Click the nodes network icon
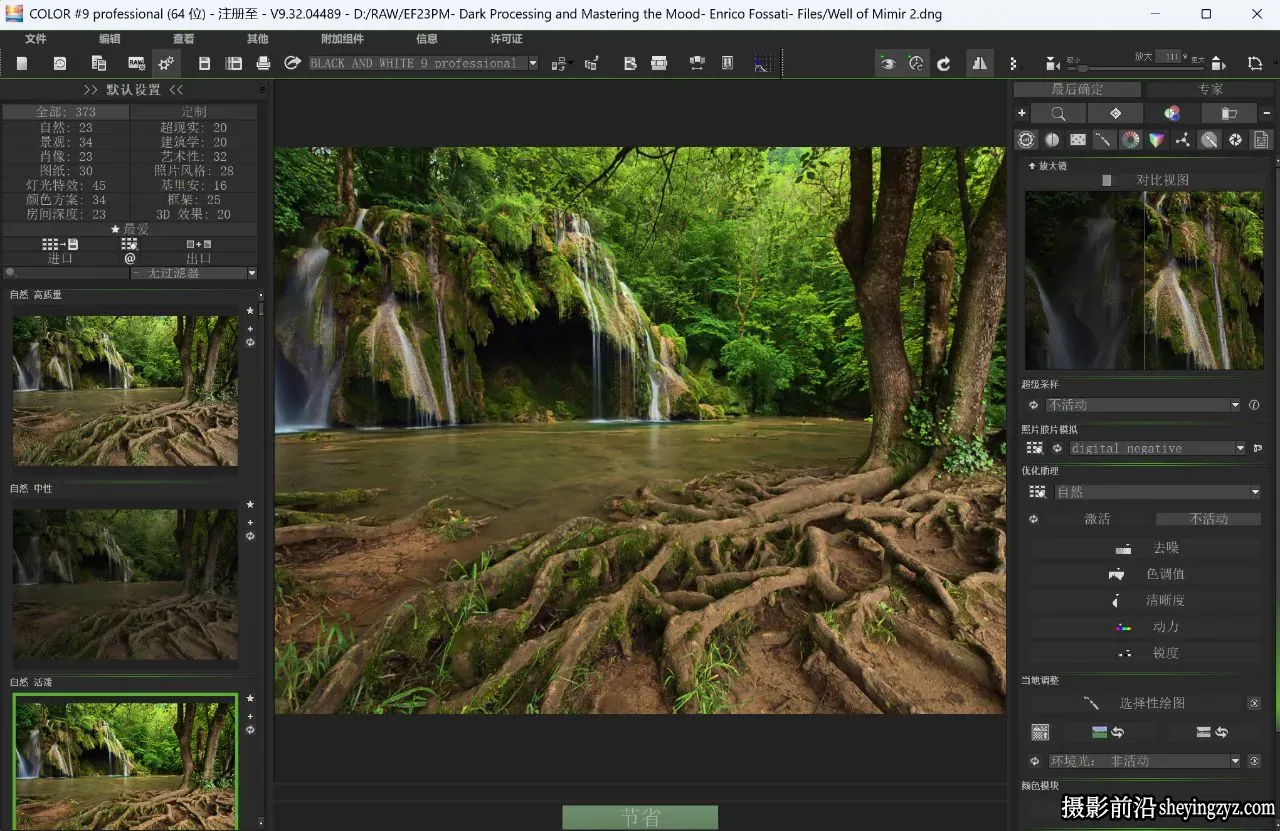Image resolution: width=1280 pixels, height=831 pixels. (x=1183, y=140)
